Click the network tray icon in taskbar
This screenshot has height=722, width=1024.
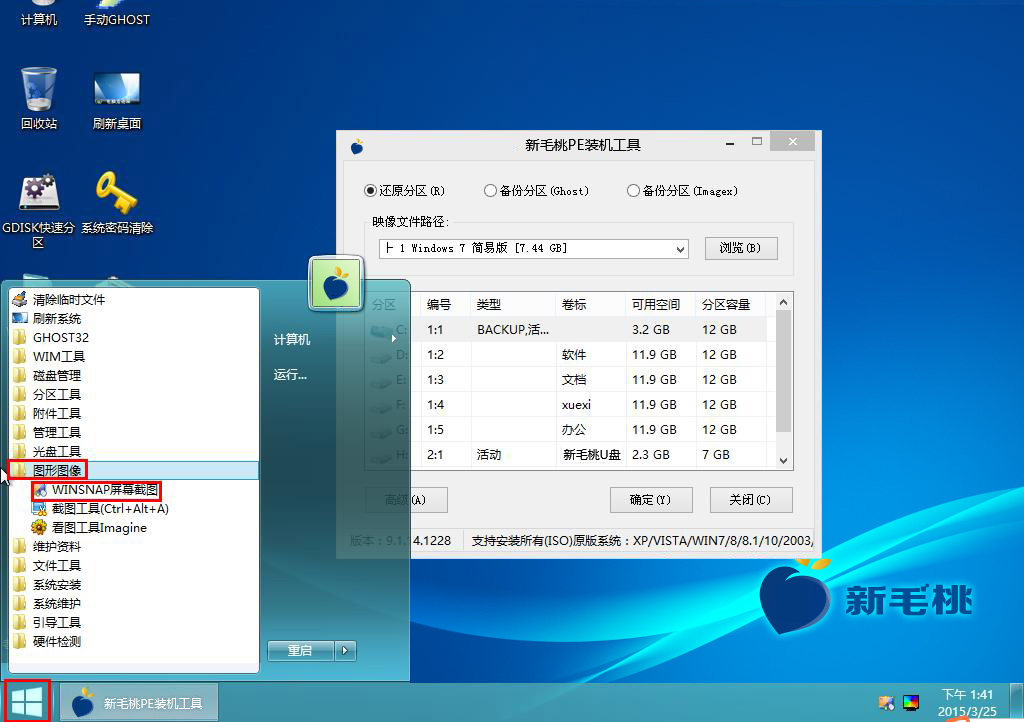886,702
